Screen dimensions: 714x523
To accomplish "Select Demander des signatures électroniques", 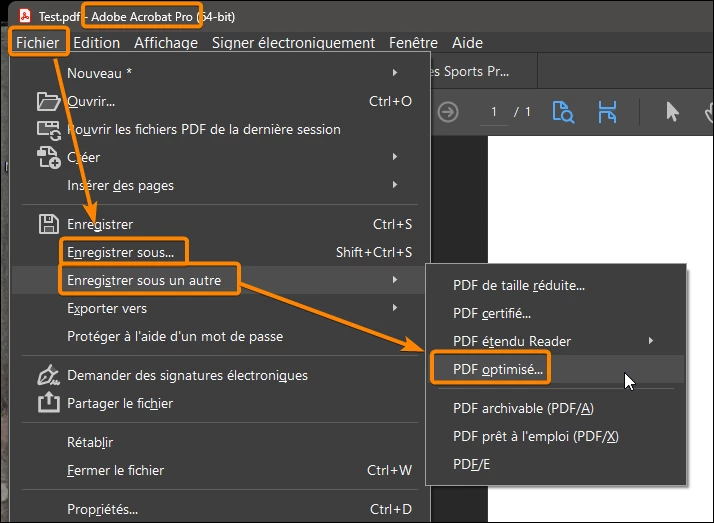I will tap(220, 376).
